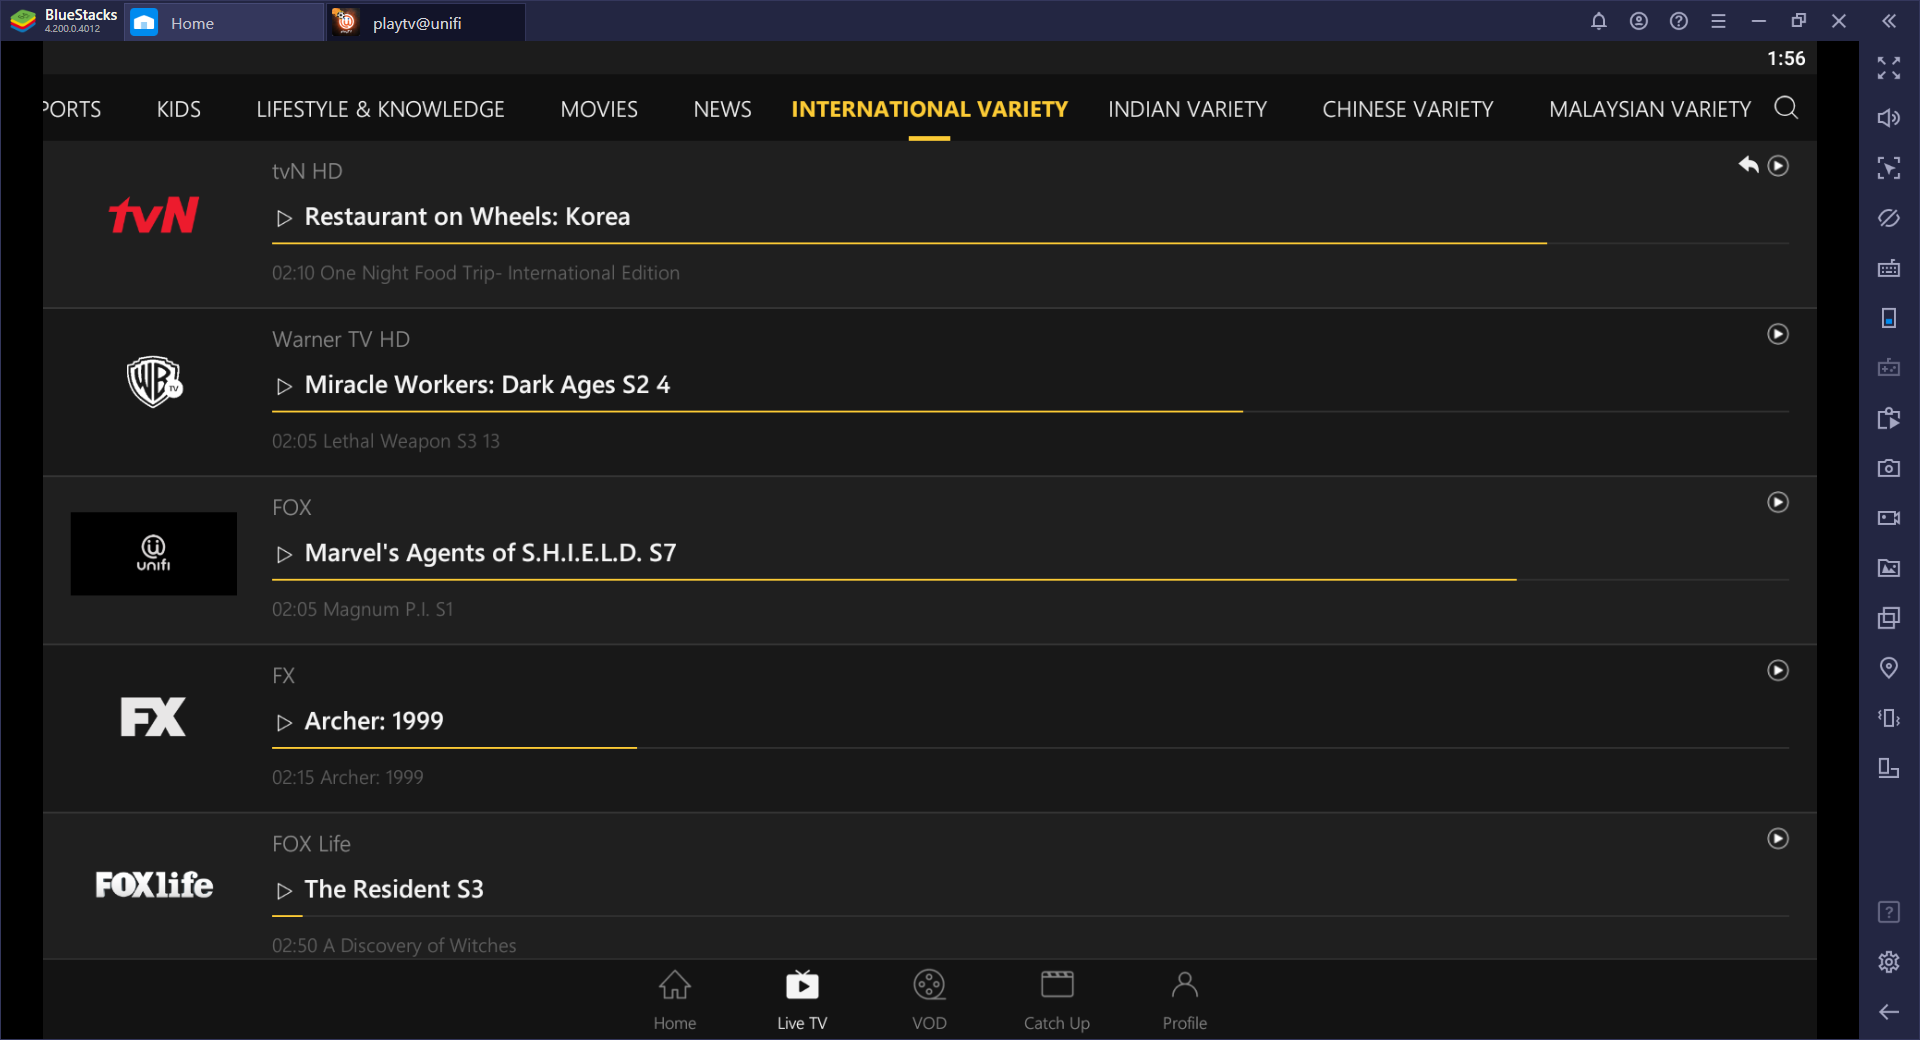
Task: Play the FOX channel circle icon
Action: tap(1778, 502)
